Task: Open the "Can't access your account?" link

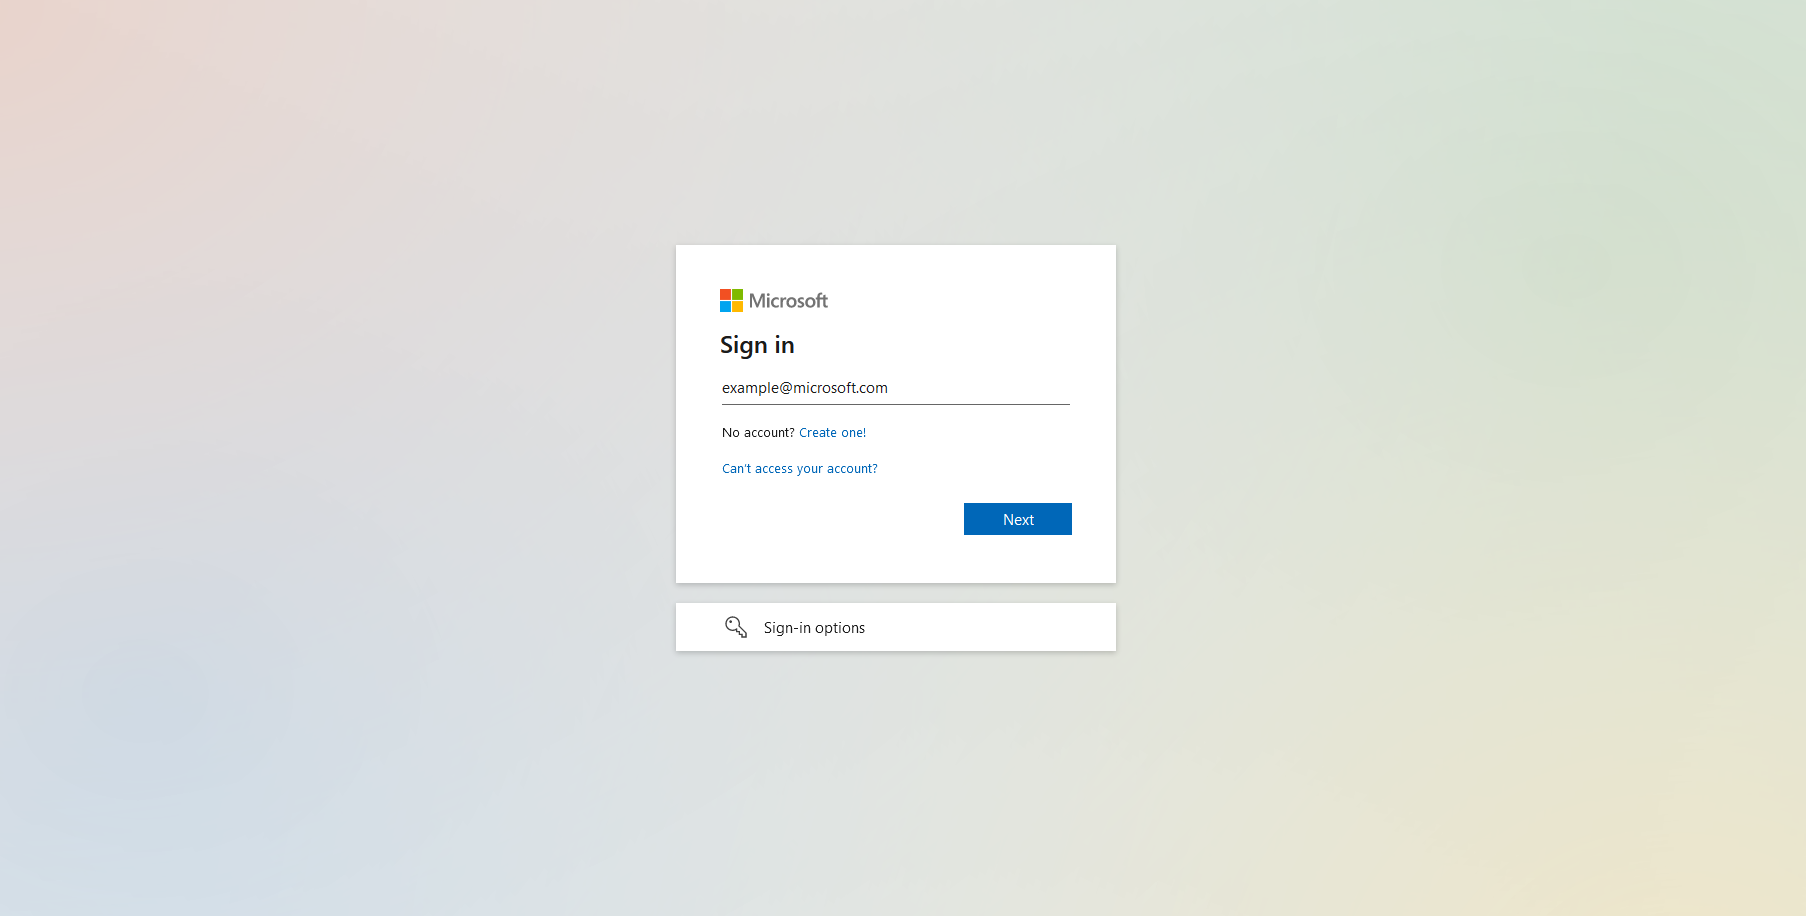Action: [800, 469]
